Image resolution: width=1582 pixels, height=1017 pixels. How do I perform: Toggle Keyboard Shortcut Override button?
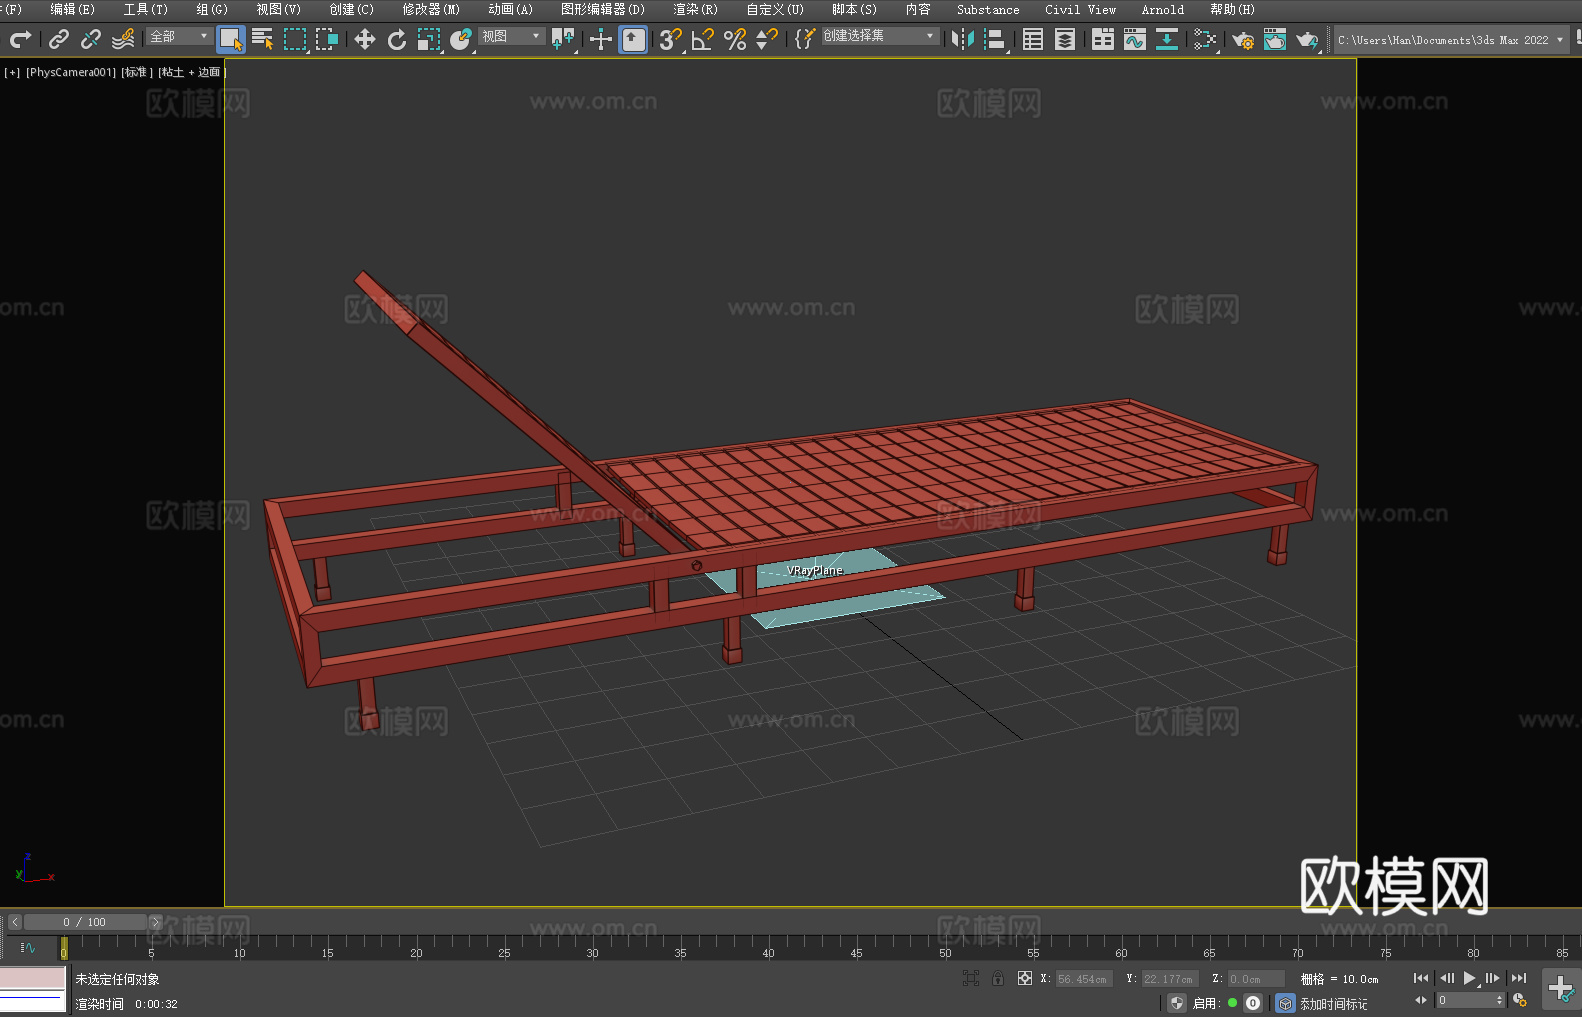point(633,39)
